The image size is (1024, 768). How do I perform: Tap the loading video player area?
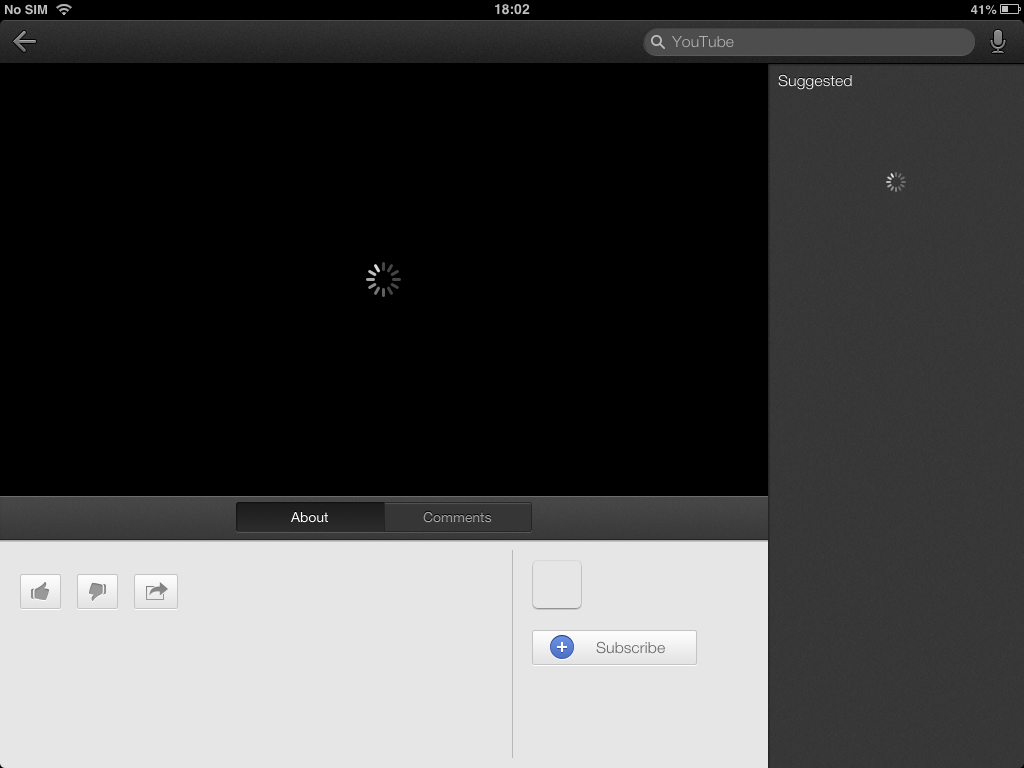click(x=384, y=280)
